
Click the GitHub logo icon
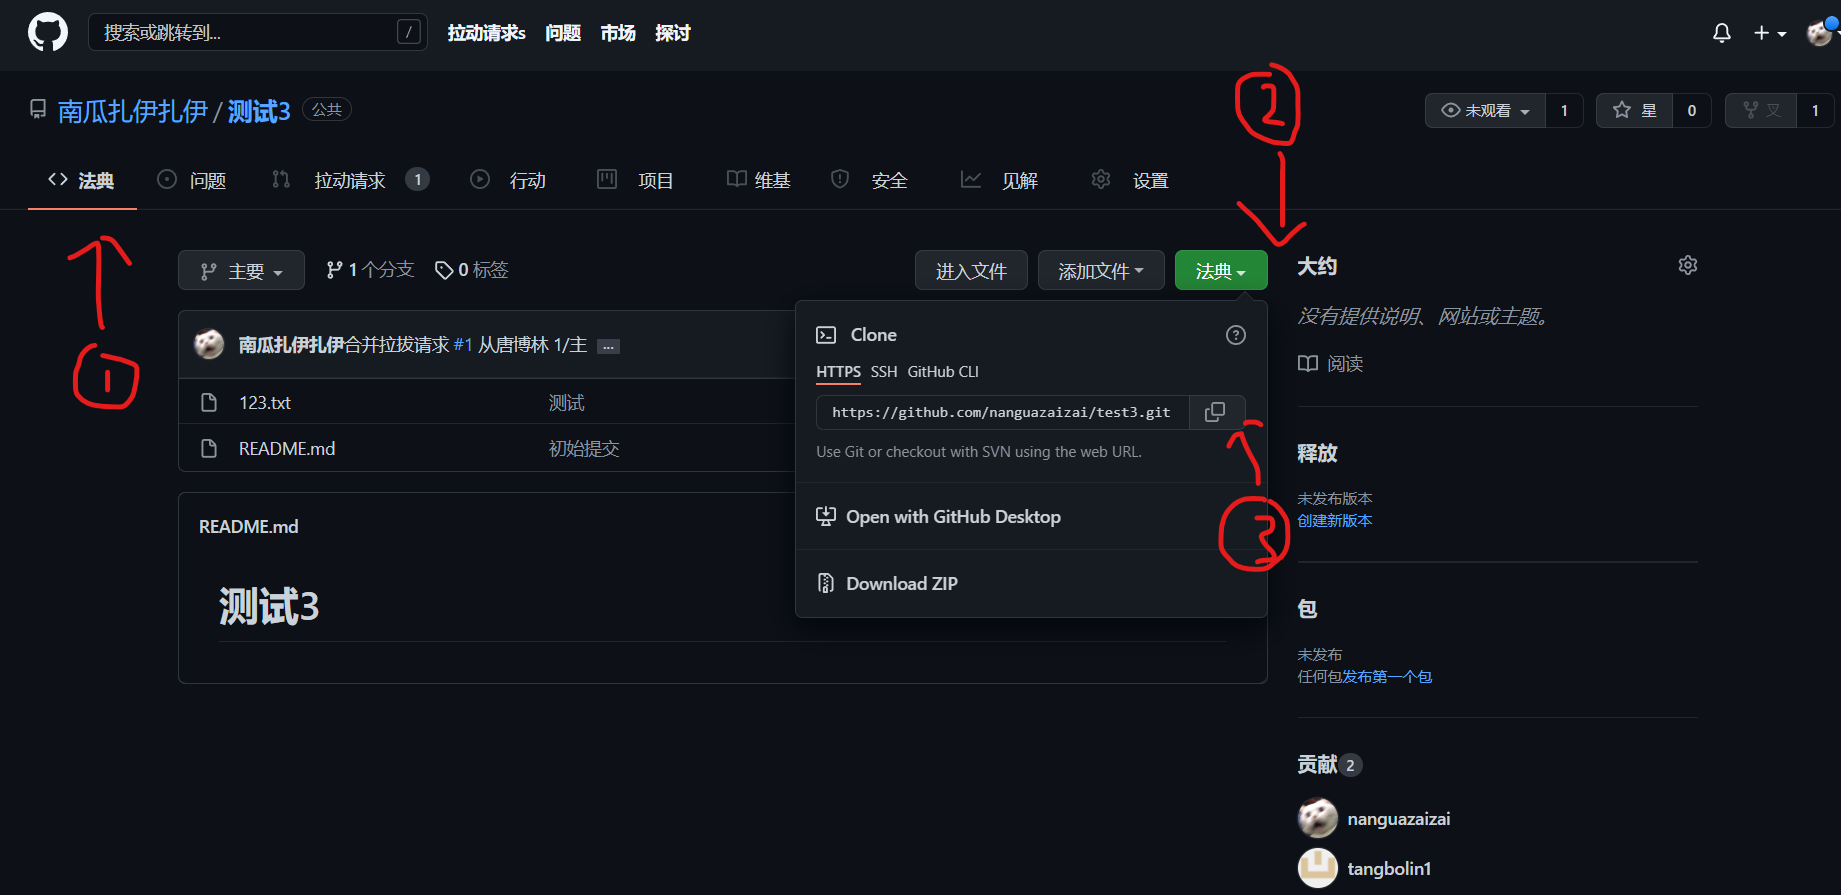(x=47, y=32)
